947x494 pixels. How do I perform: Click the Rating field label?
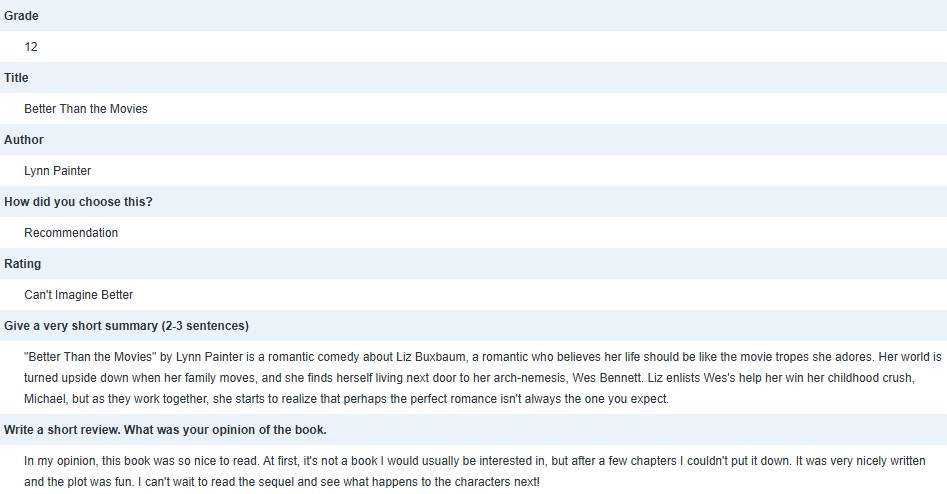pos(23,264)
